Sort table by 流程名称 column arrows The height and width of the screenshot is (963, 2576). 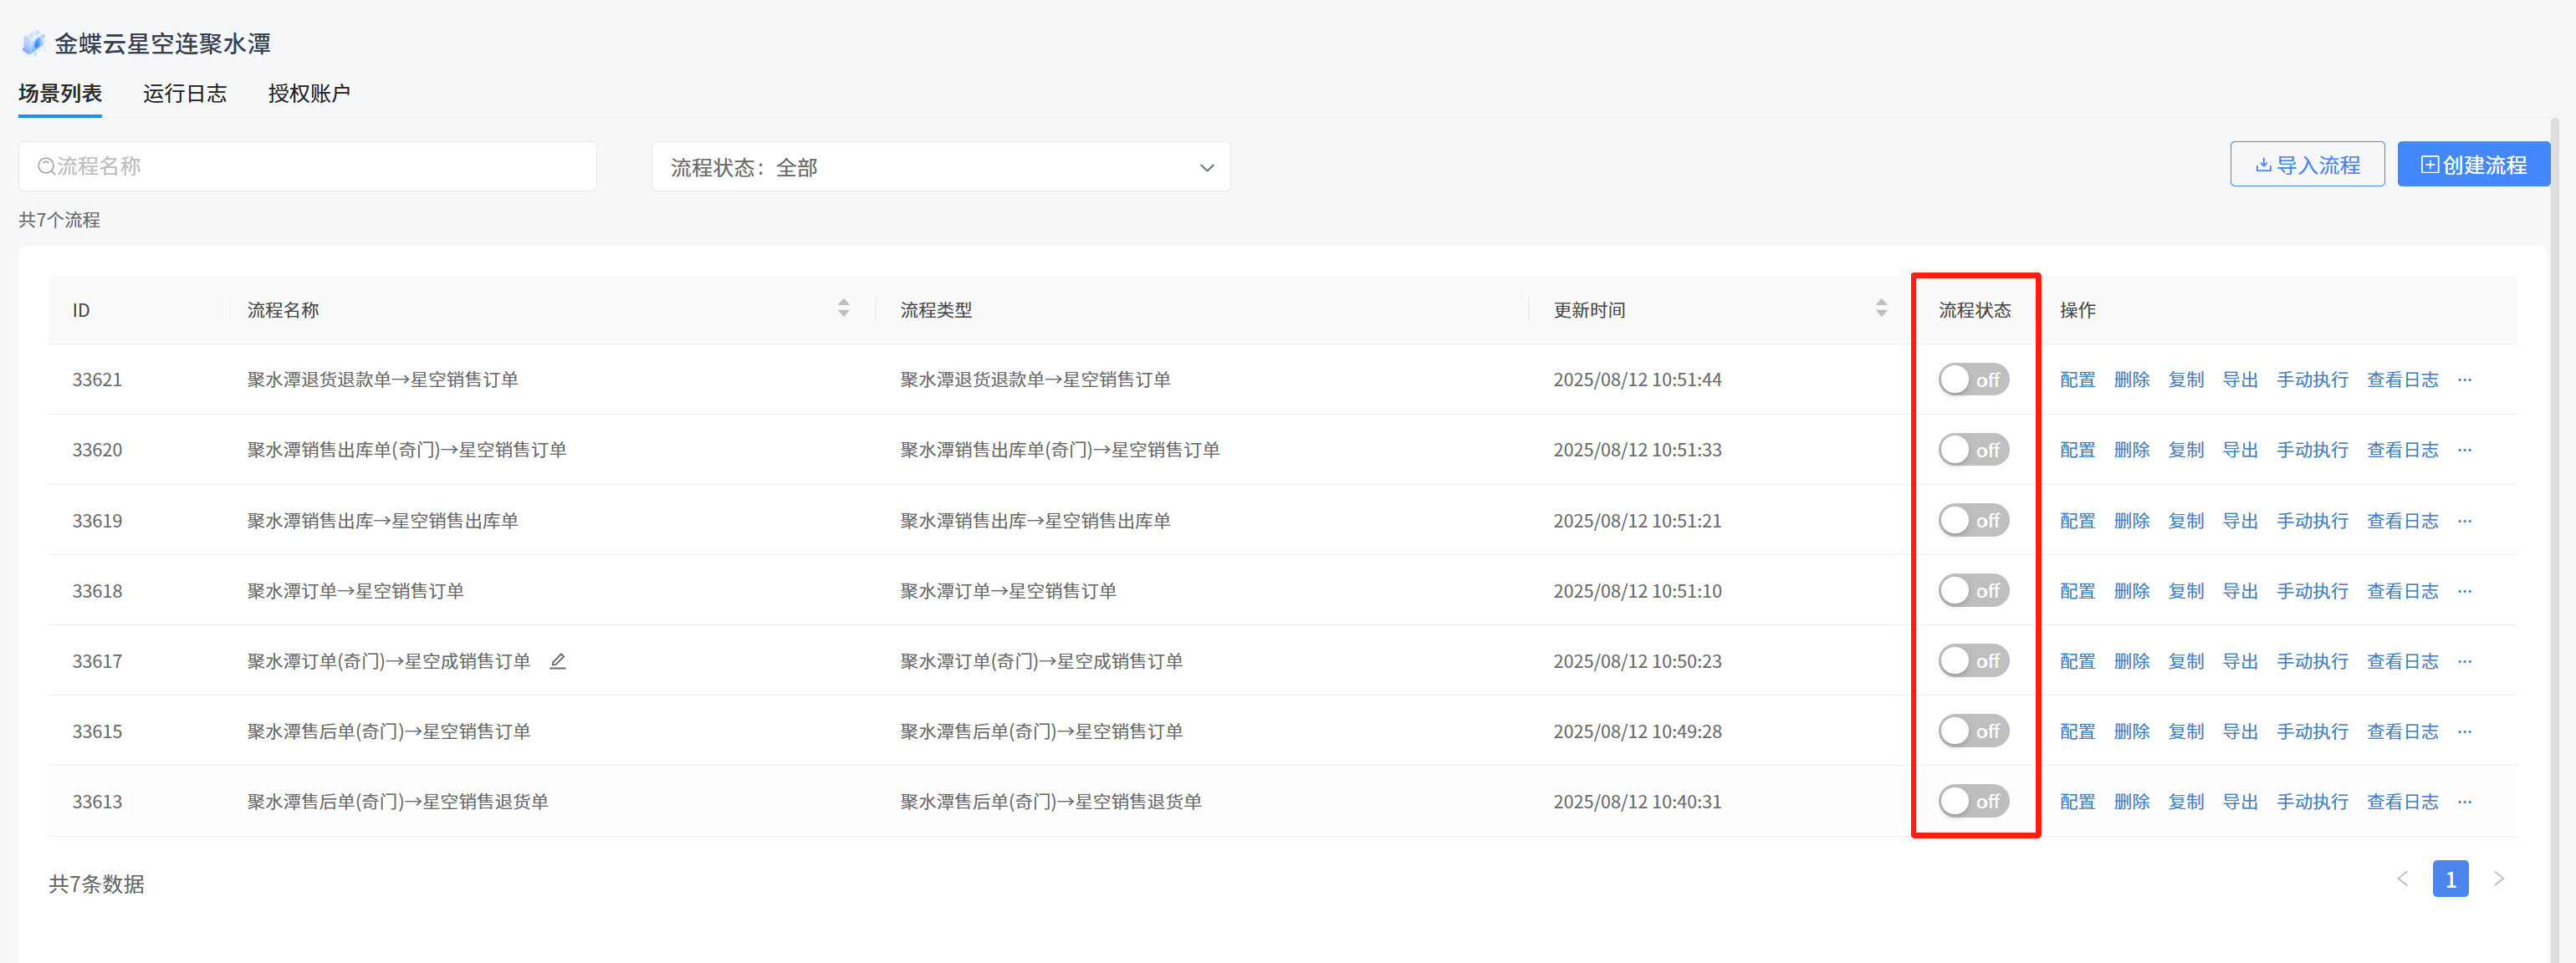coord(844,308)
